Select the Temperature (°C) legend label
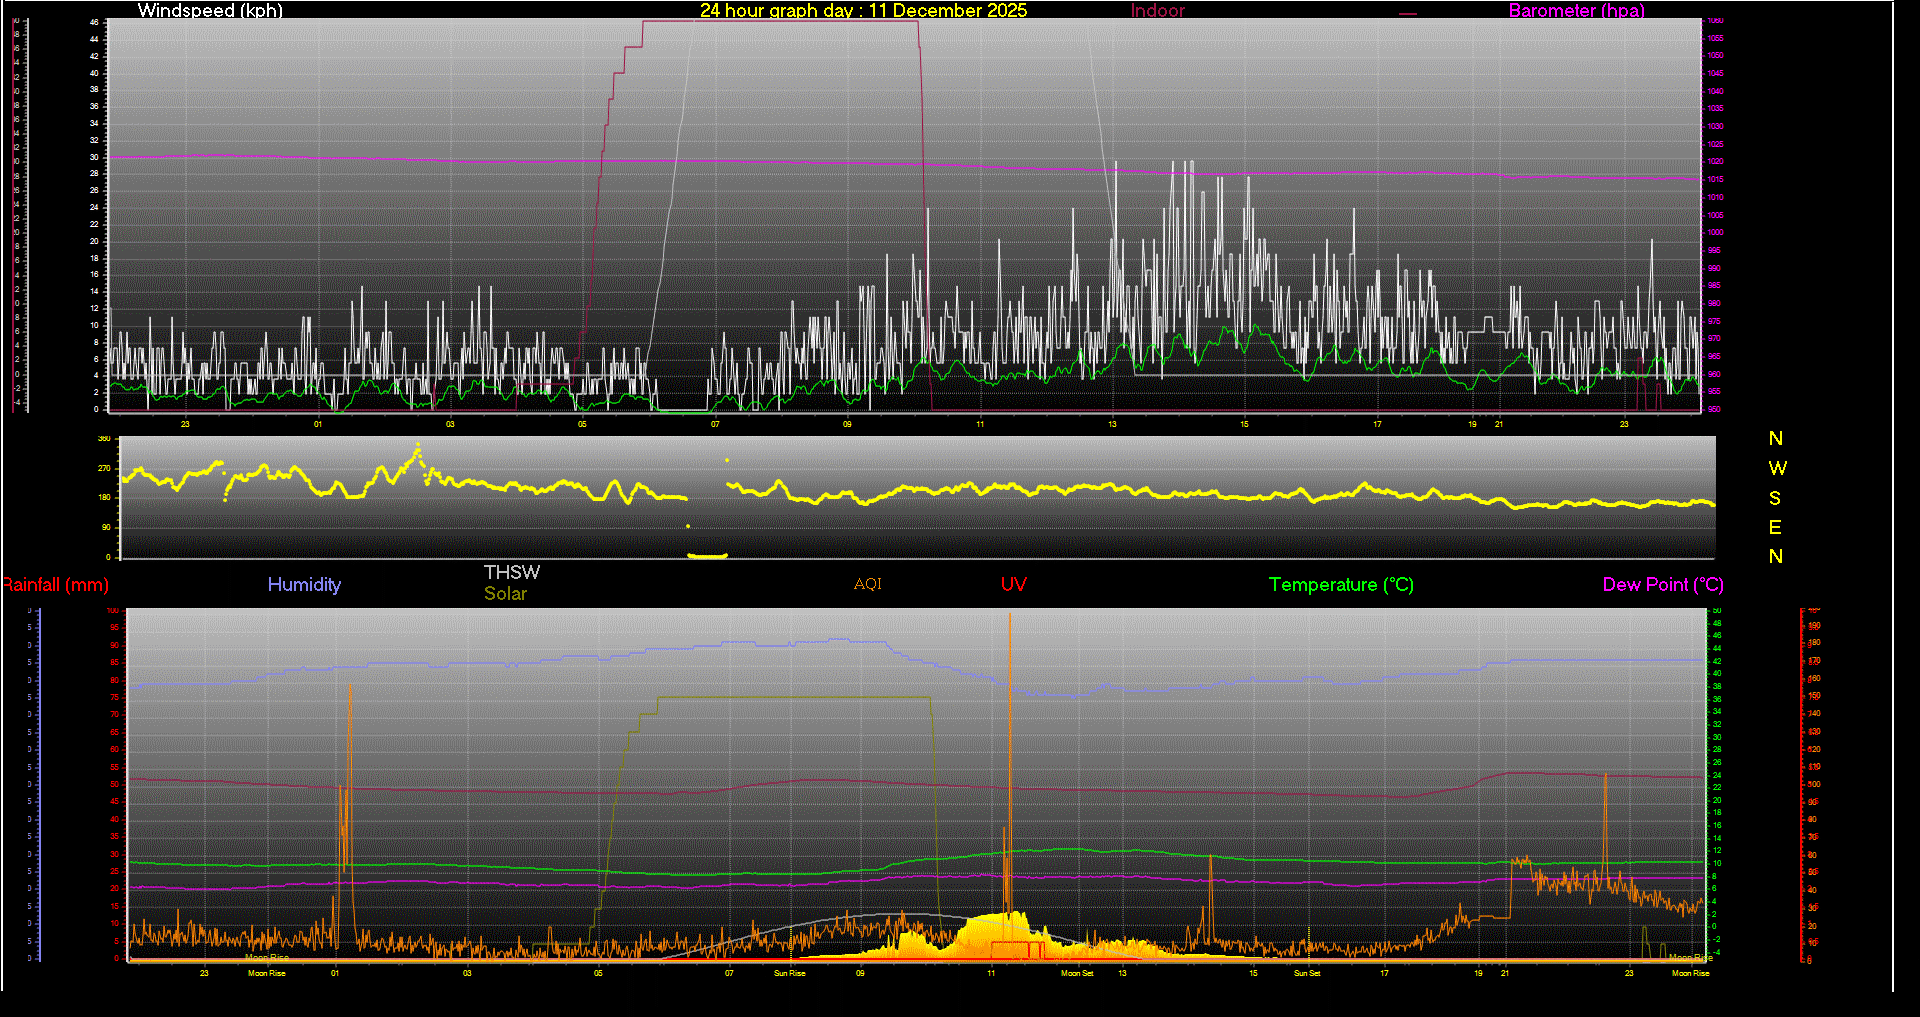 click(x=1341, y=585)
